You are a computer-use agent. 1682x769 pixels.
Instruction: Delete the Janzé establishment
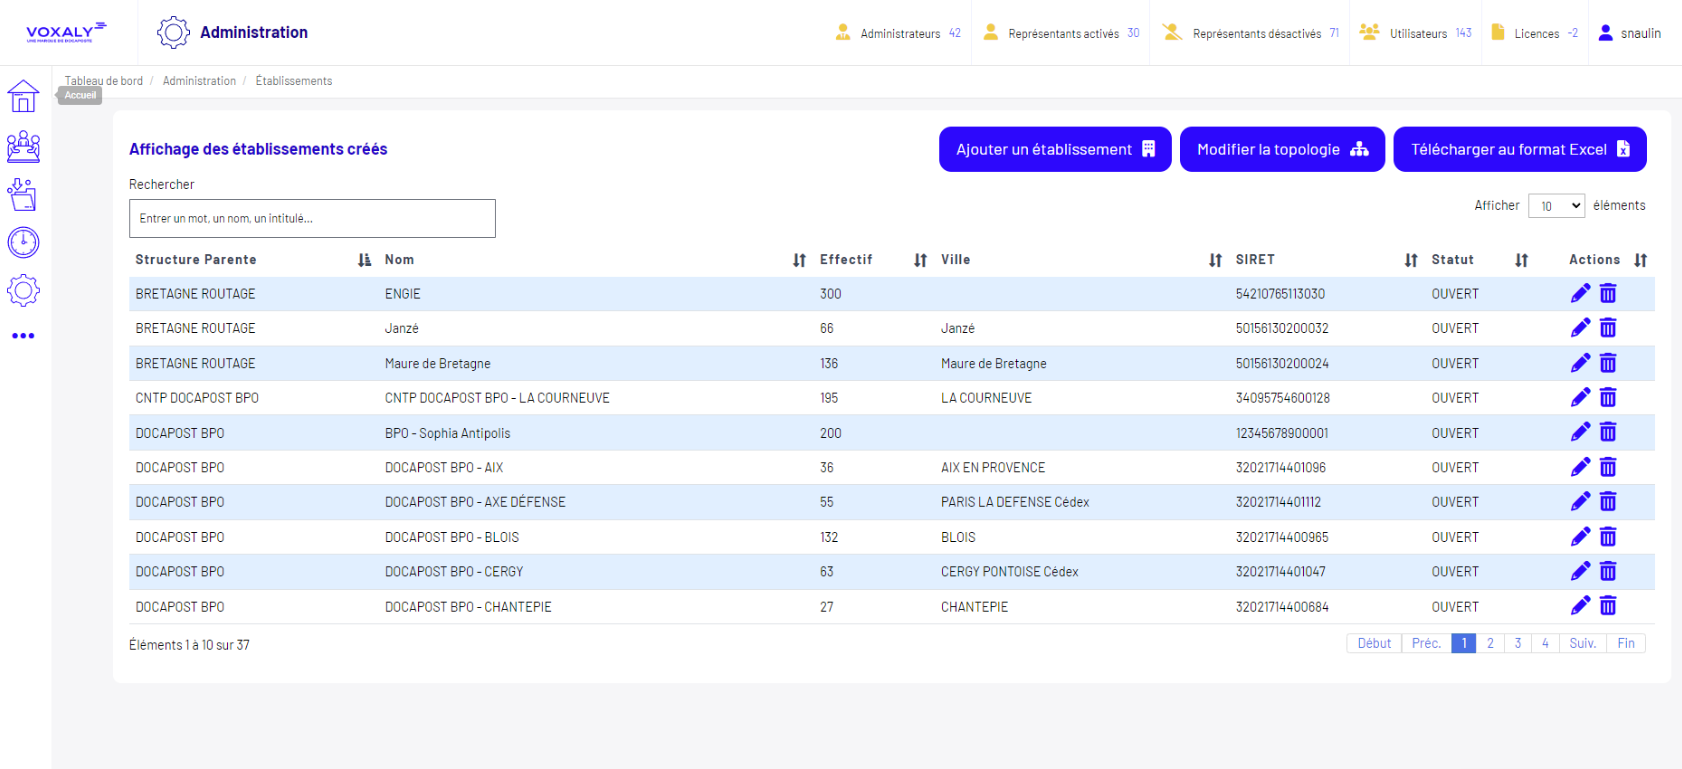[x=1608, y=328]
